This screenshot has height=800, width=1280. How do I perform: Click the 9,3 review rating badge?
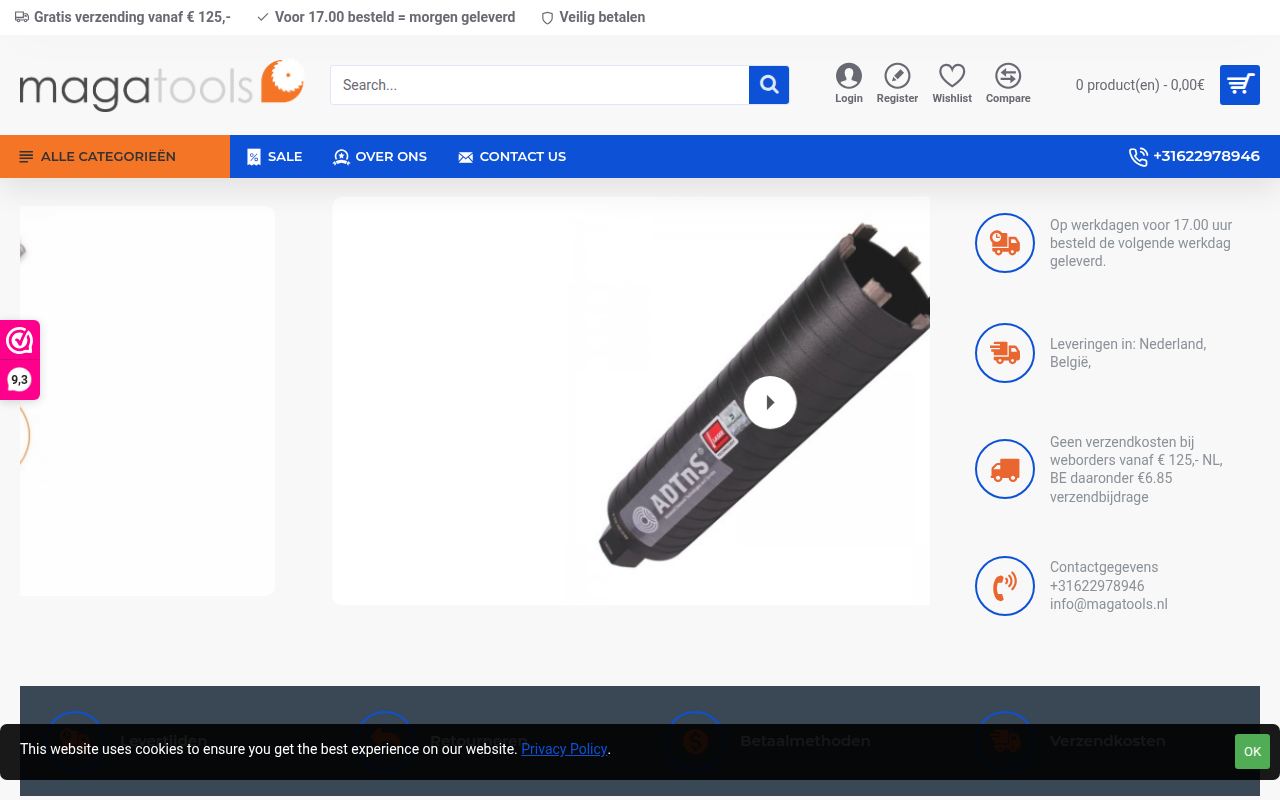click(x=19, y=379)
